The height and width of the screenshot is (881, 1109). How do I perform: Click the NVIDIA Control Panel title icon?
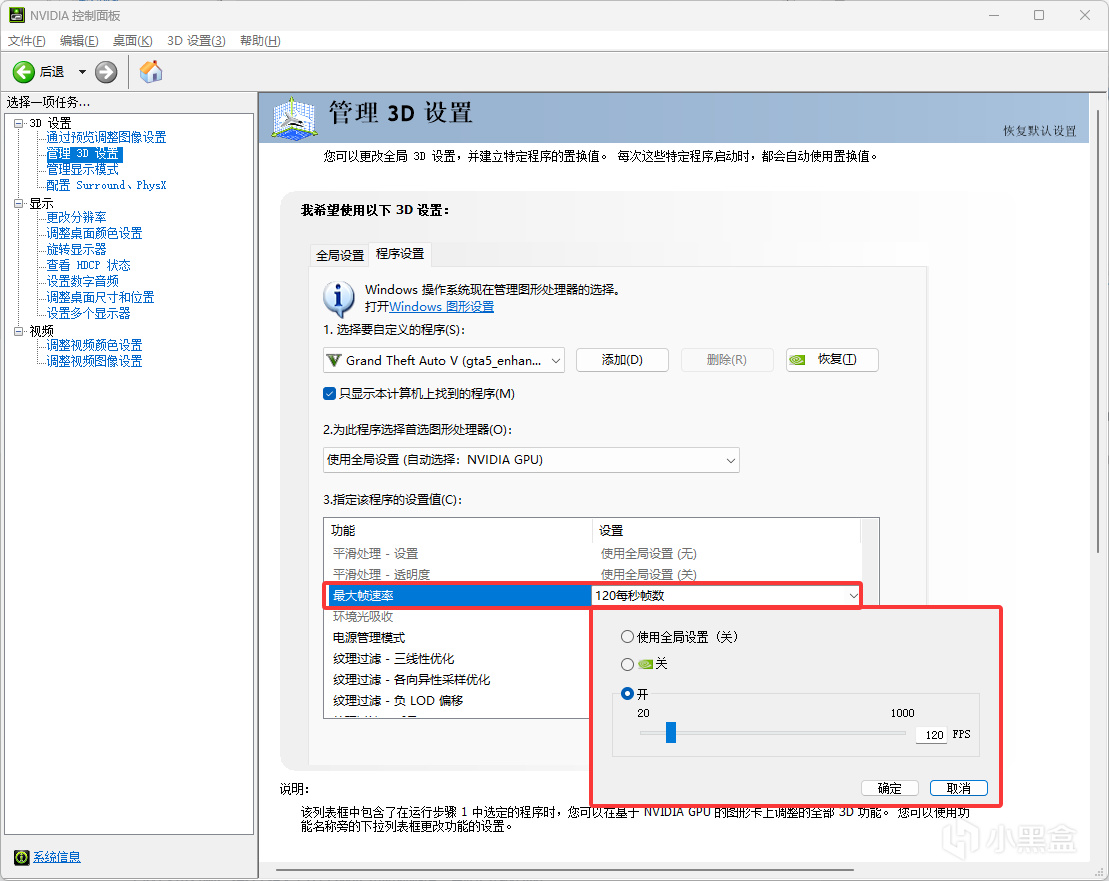point(16,15)
